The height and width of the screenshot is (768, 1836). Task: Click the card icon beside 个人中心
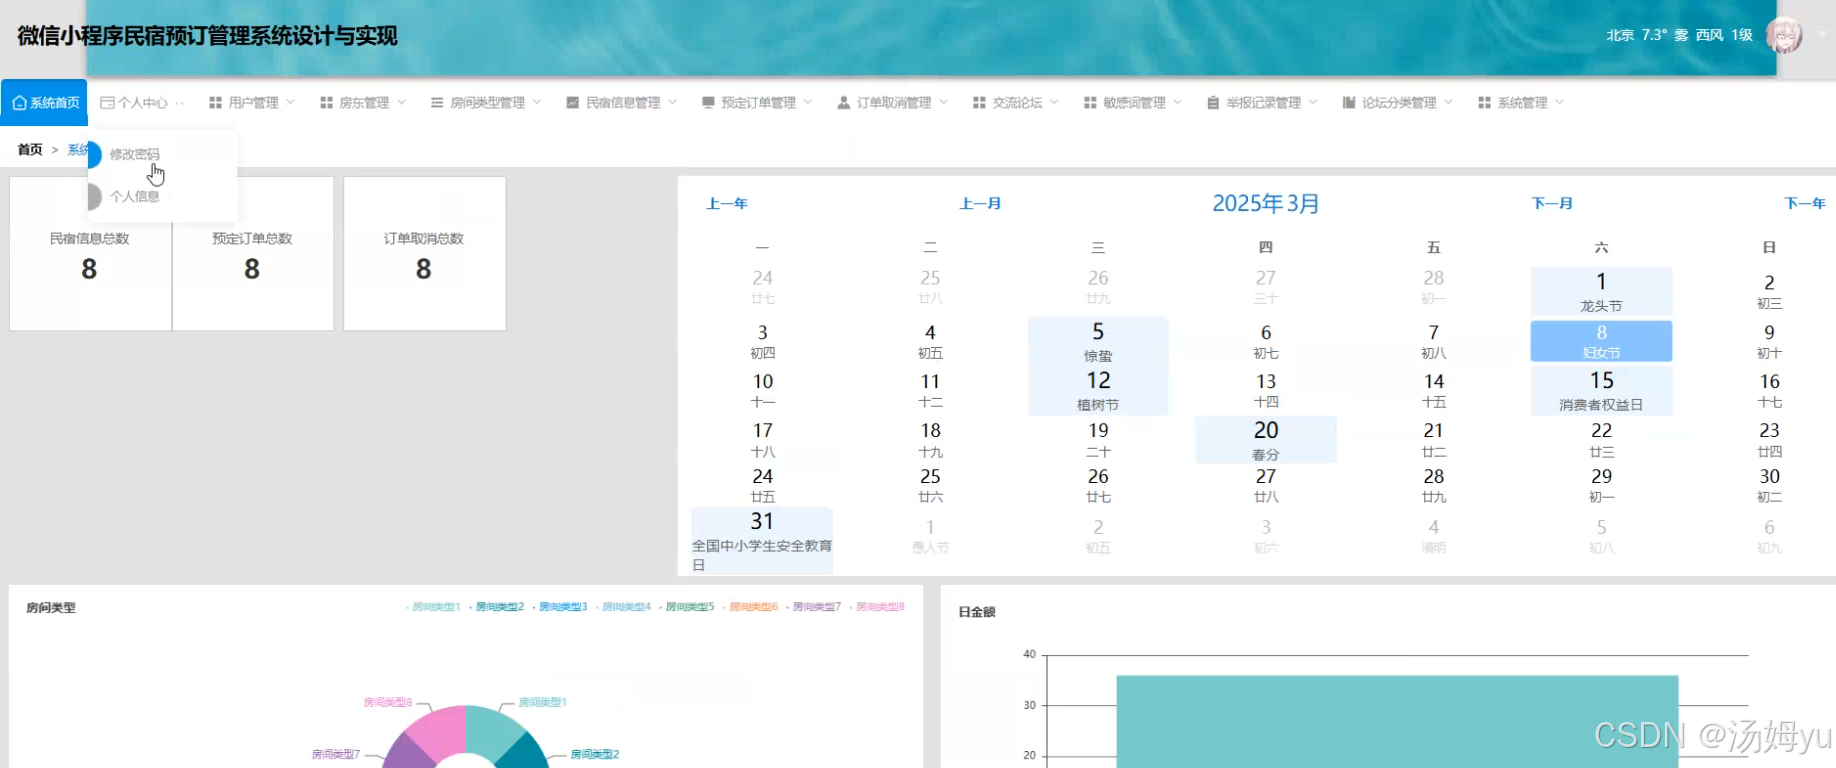107,103
